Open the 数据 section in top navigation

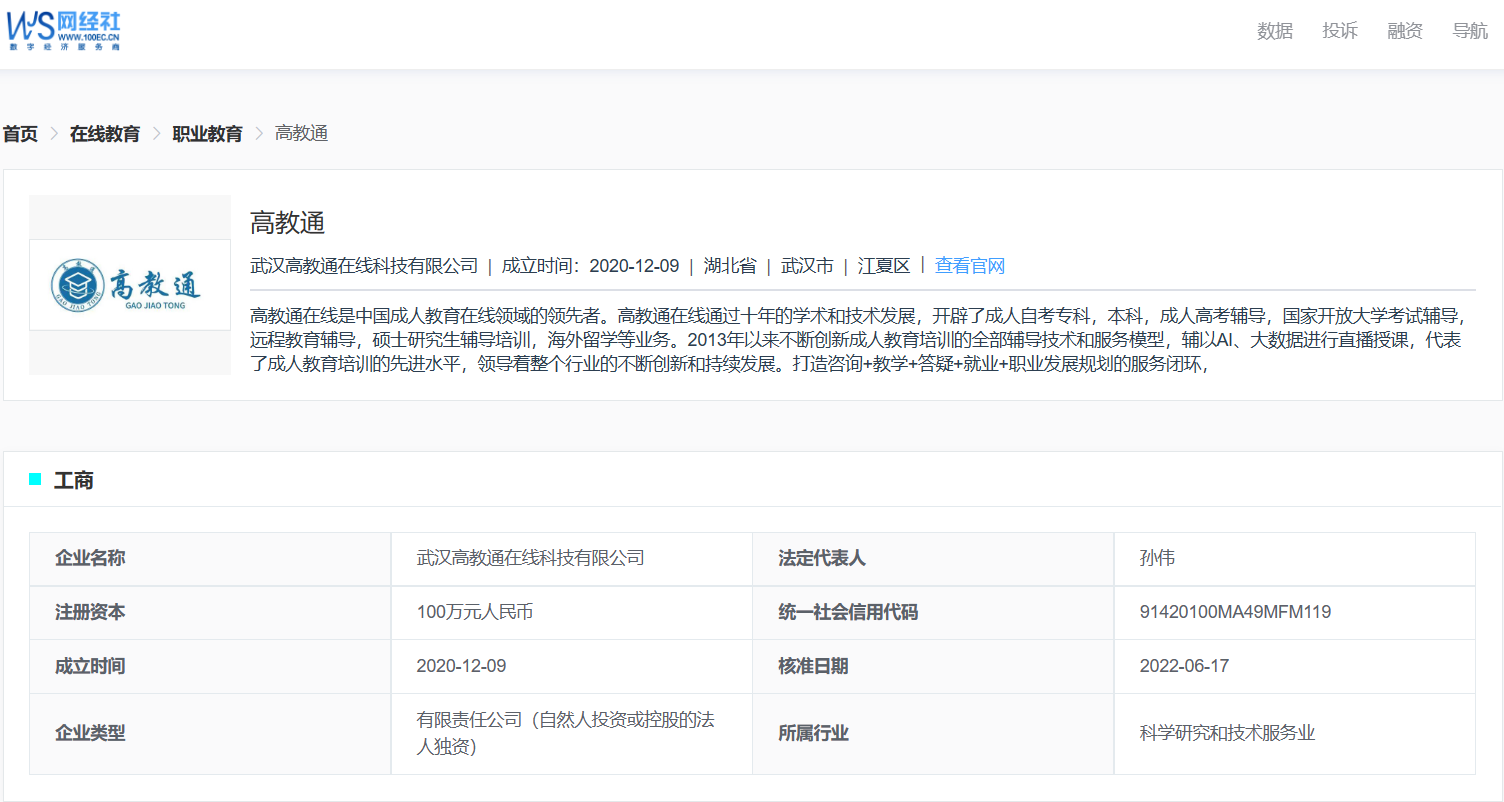[x=1274, y=31]
